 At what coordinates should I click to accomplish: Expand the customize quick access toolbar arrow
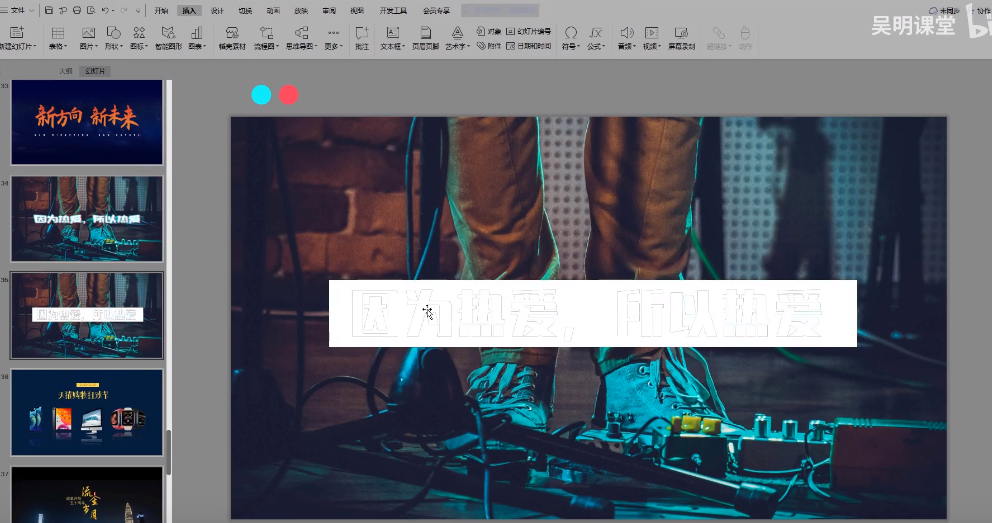tap(138, 11)
